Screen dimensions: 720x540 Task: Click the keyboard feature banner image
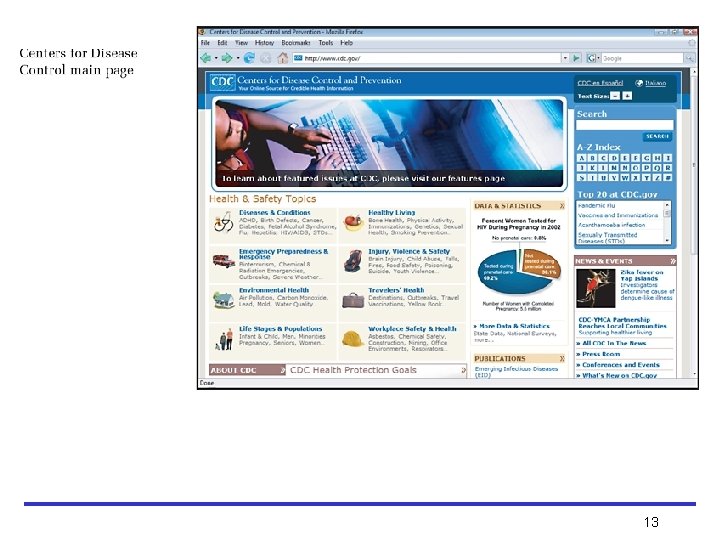389,143
